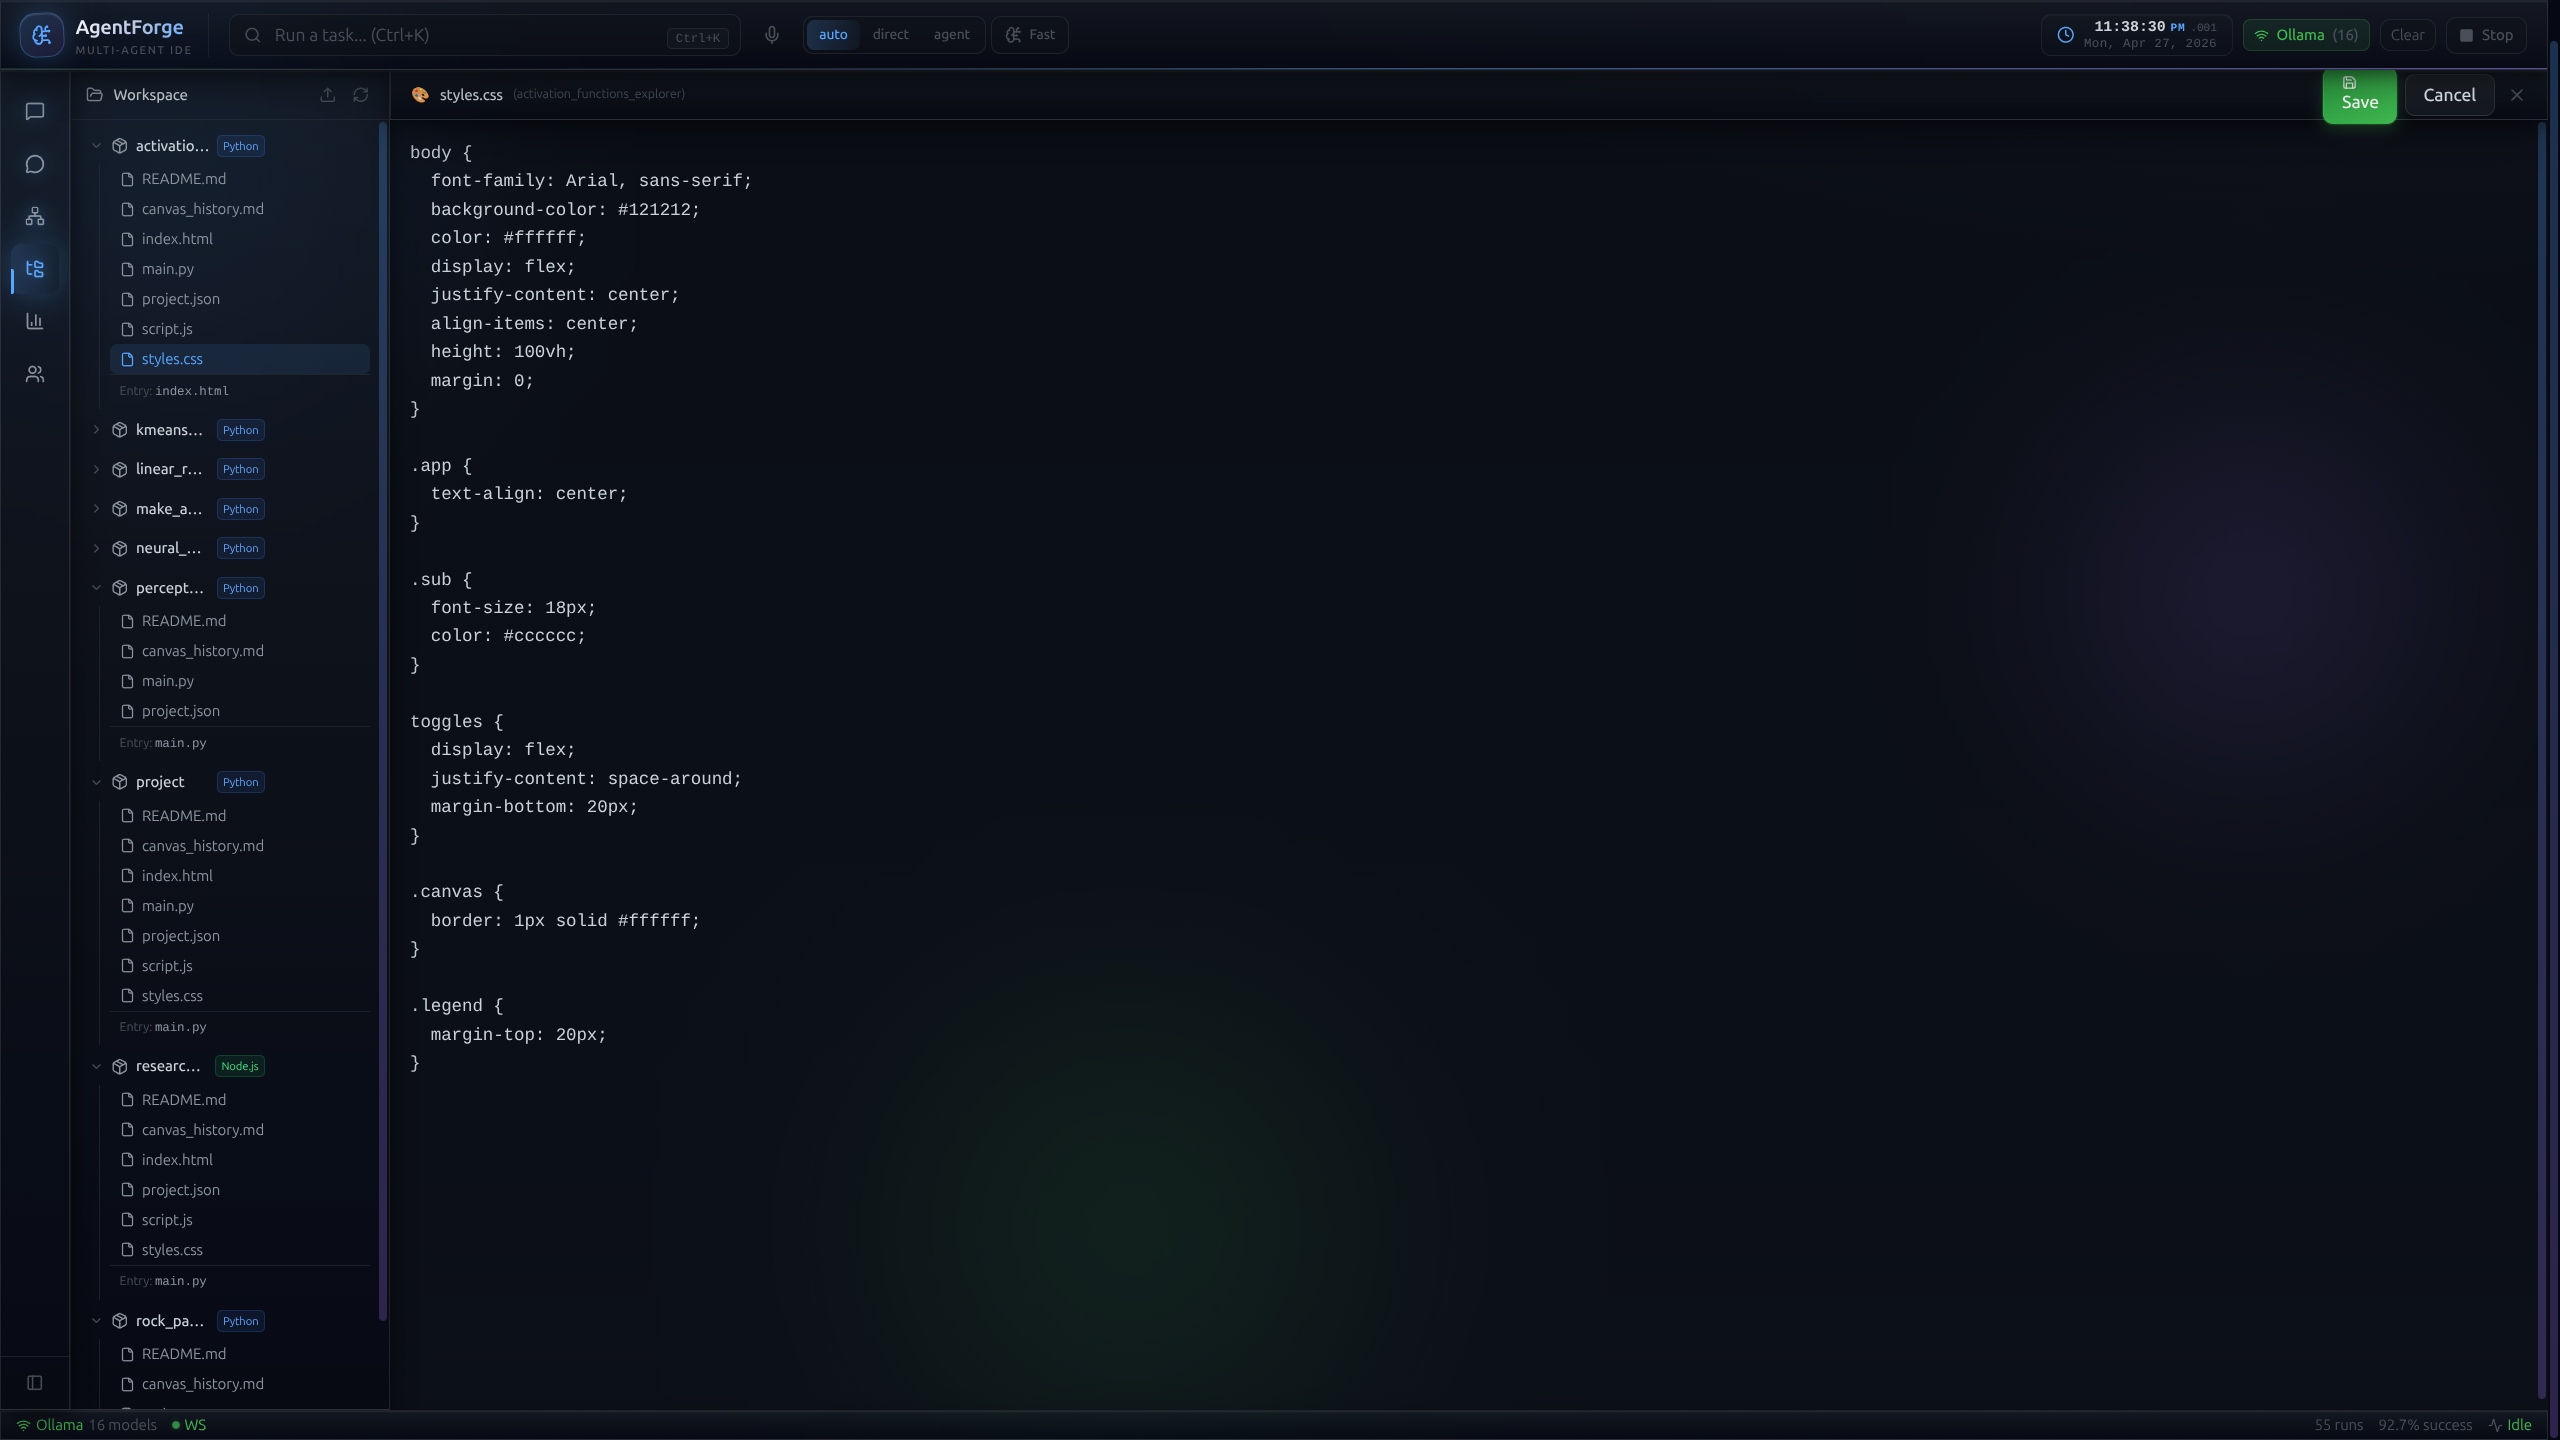2560x1440 pixels.
Task: Expand the make_a project folder
Action: coord(96,509)
